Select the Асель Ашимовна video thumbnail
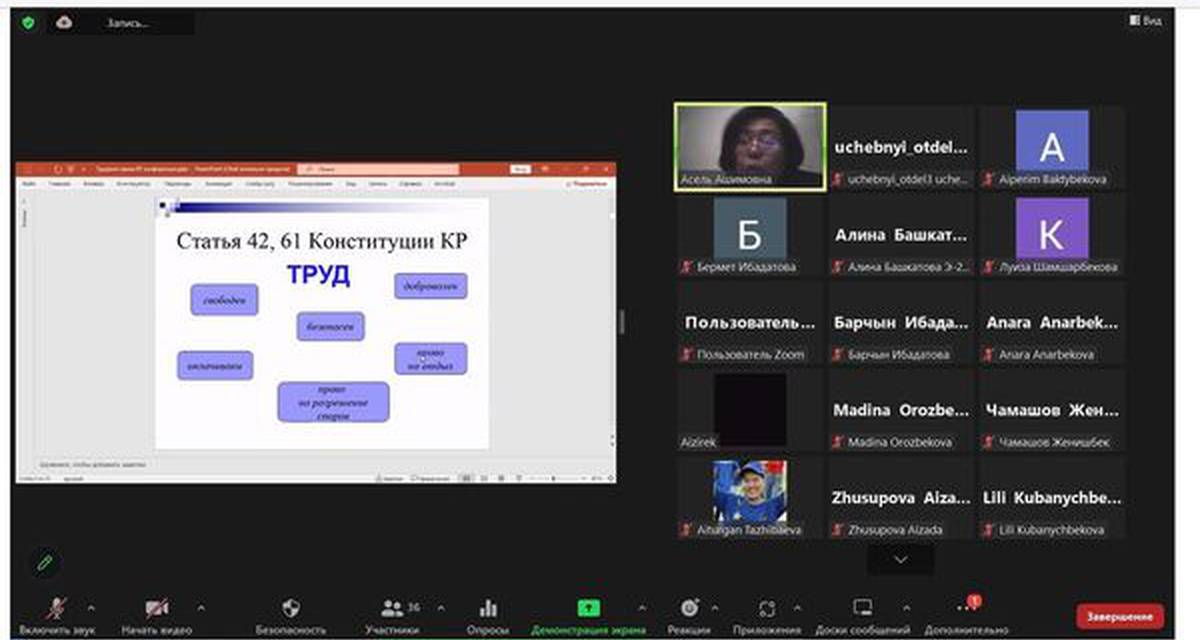 click(750, 145)
